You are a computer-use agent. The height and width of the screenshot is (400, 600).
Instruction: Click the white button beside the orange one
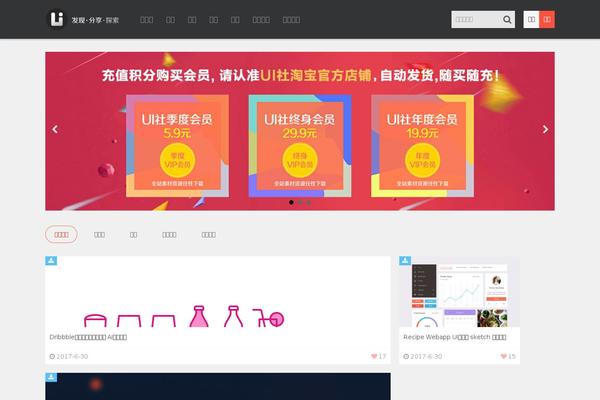click(x=532, y=20)
